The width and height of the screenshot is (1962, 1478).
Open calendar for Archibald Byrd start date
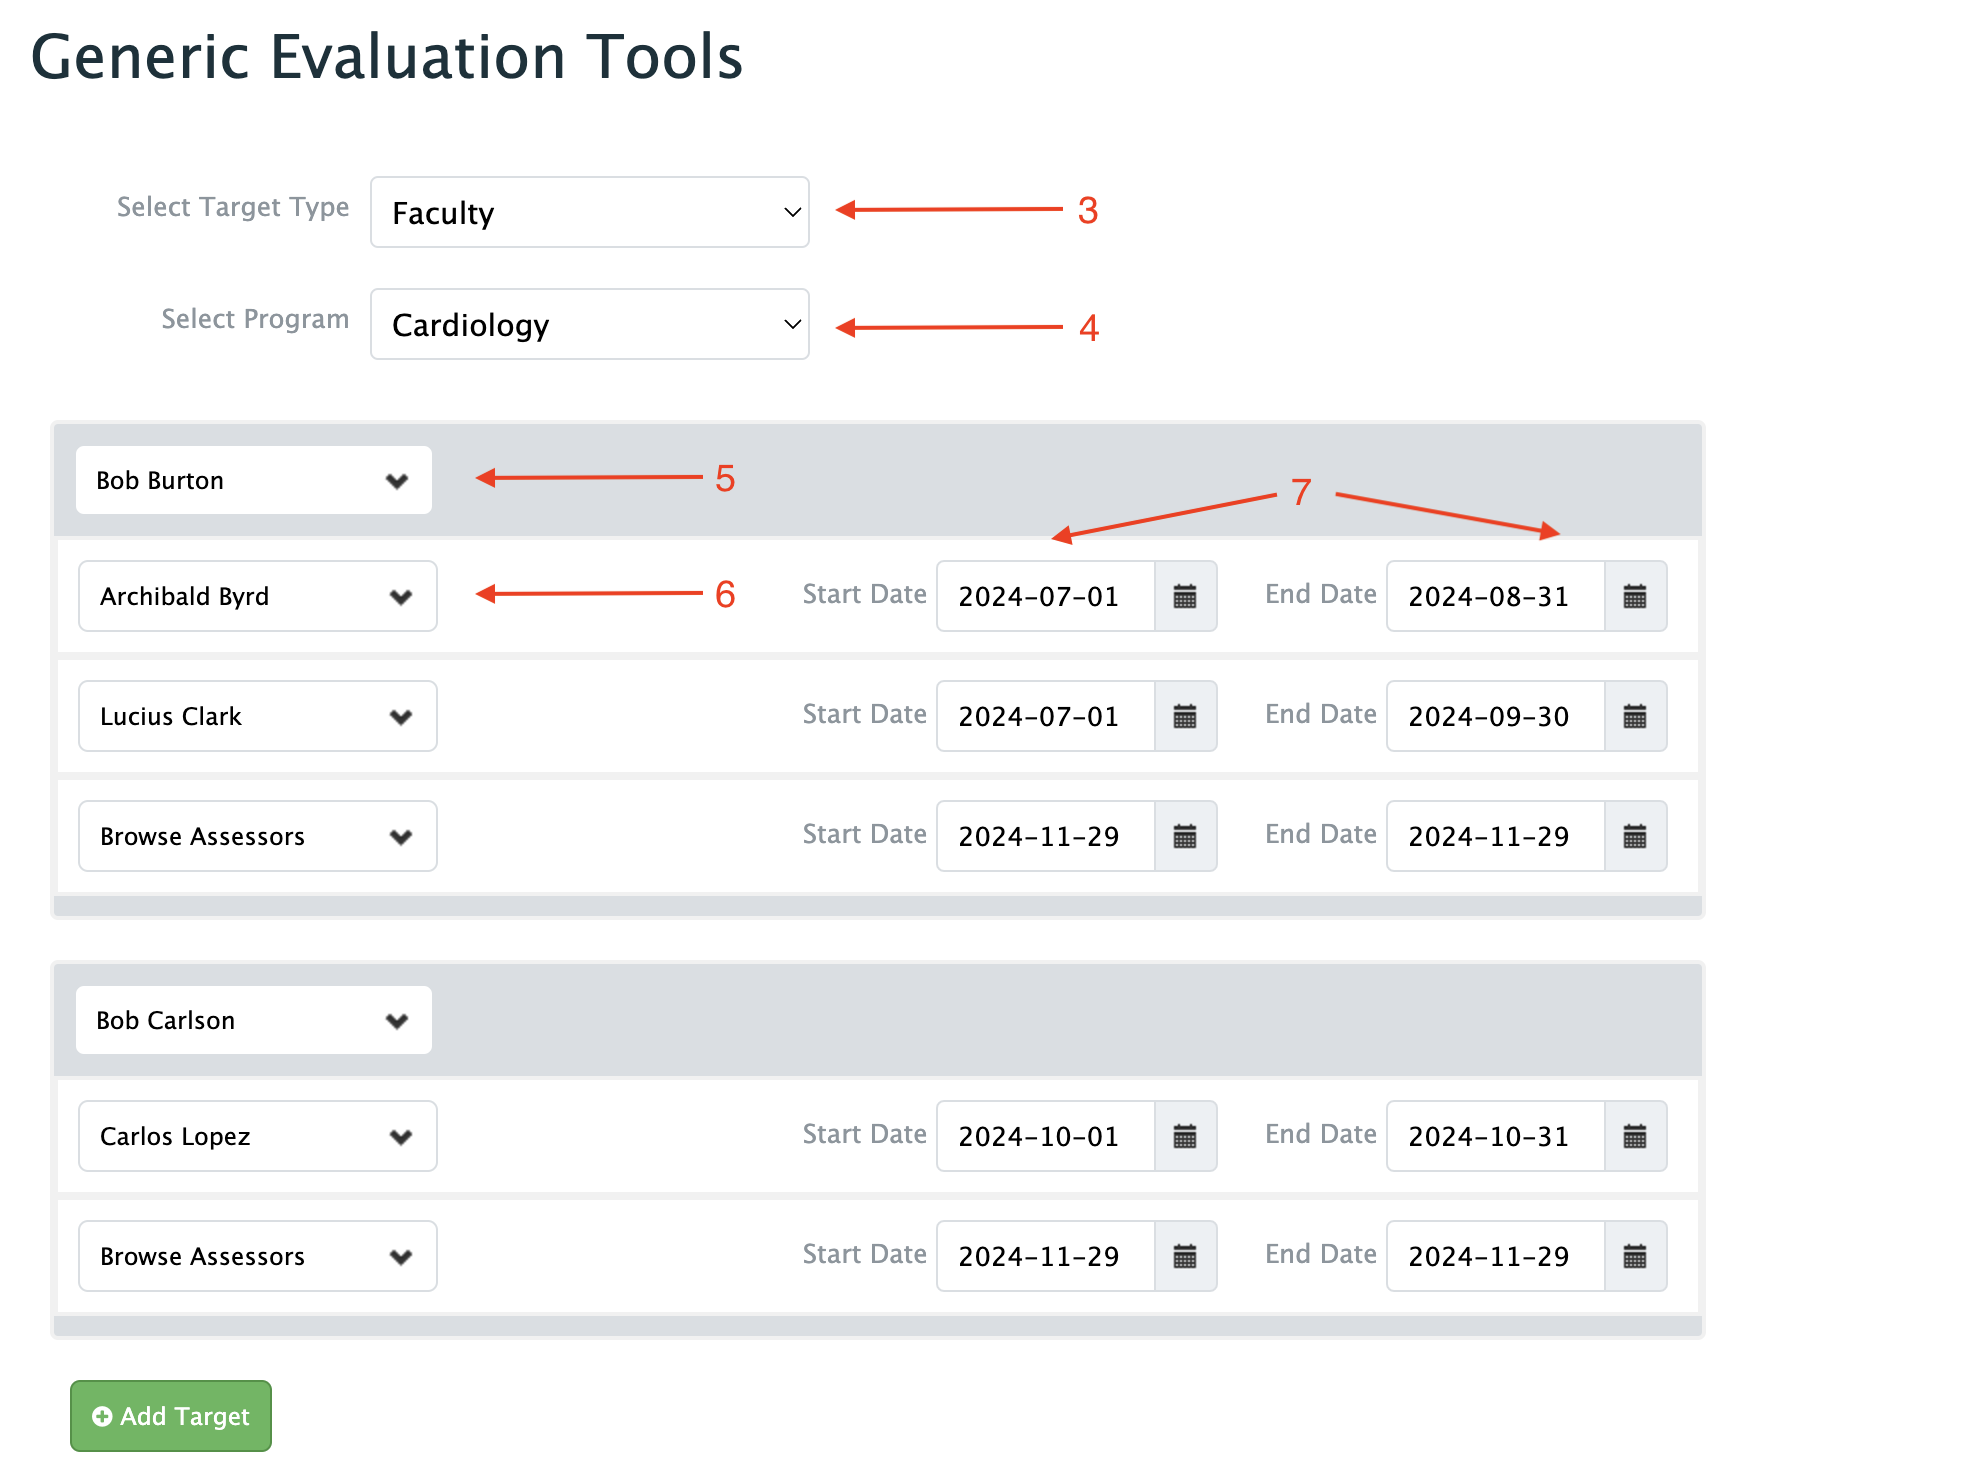click(x=1185, y=597)
